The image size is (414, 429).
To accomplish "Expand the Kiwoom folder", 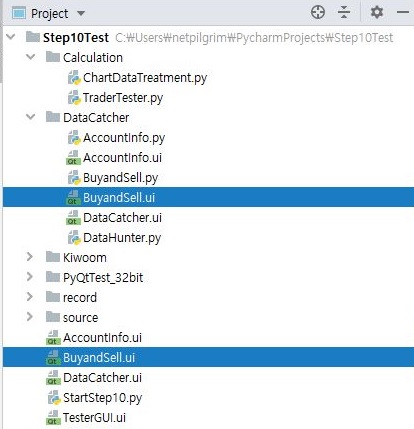I will [30, 257].
